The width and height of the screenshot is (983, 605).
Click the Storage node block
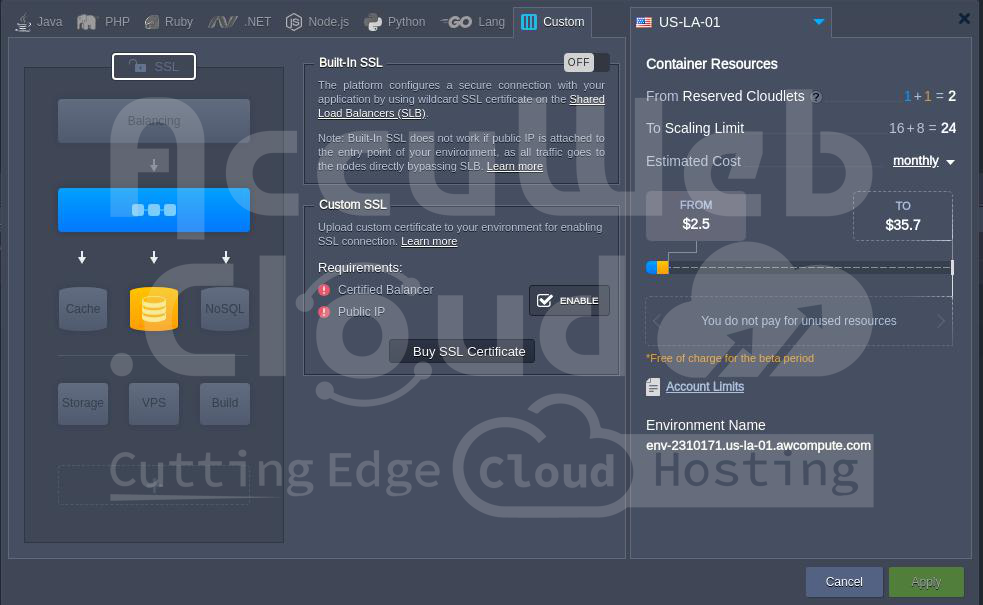[83, 403]
